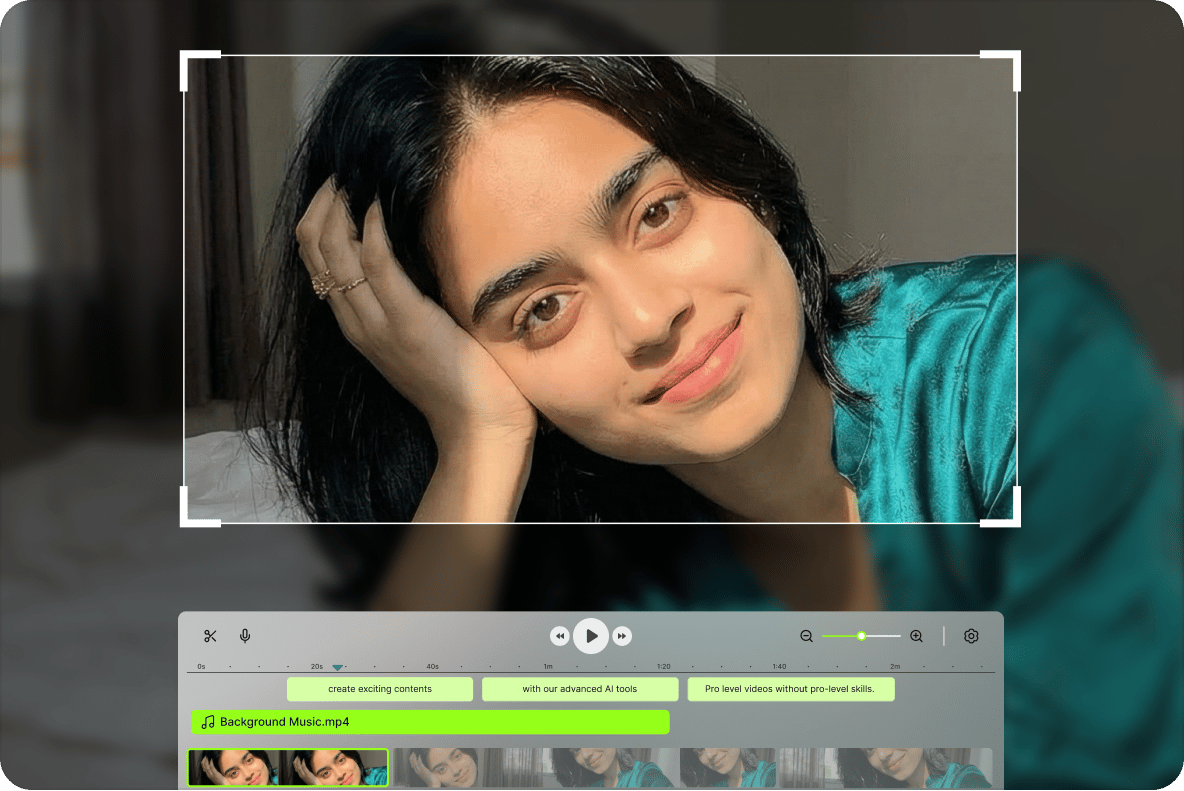Click the microphone voiceover icon

[x=245, y=636]
